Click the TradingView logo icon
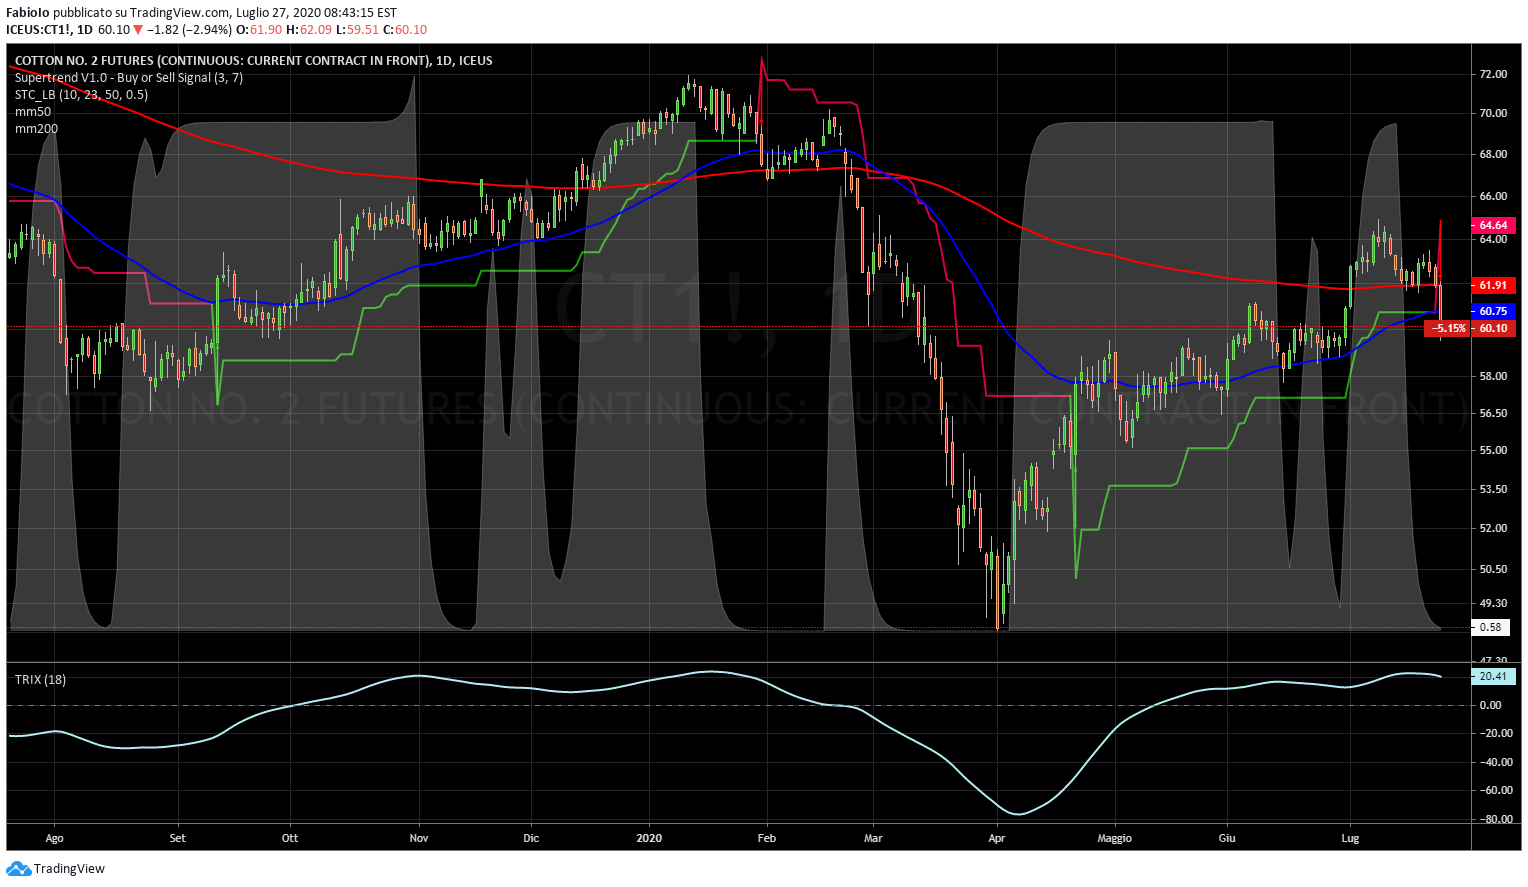The image size is (1528, 887). 19,868
